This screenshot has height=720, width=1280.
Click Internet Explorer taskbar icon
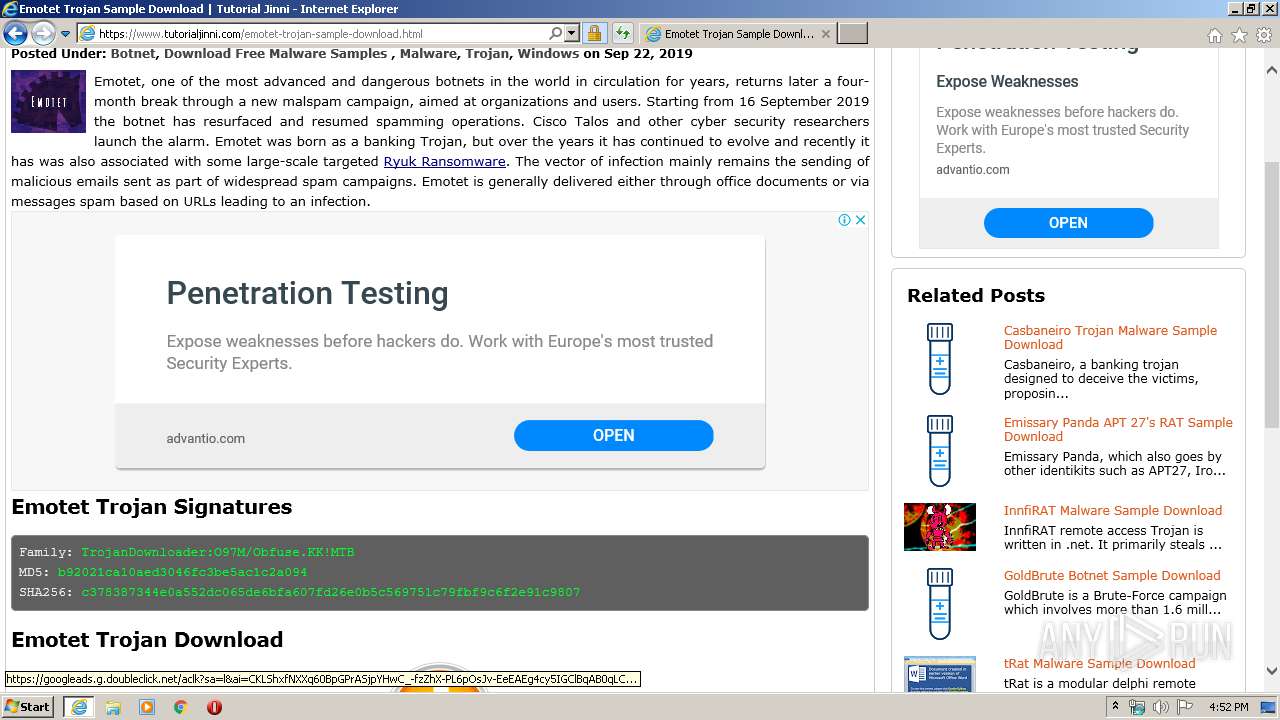pos(79,706)
